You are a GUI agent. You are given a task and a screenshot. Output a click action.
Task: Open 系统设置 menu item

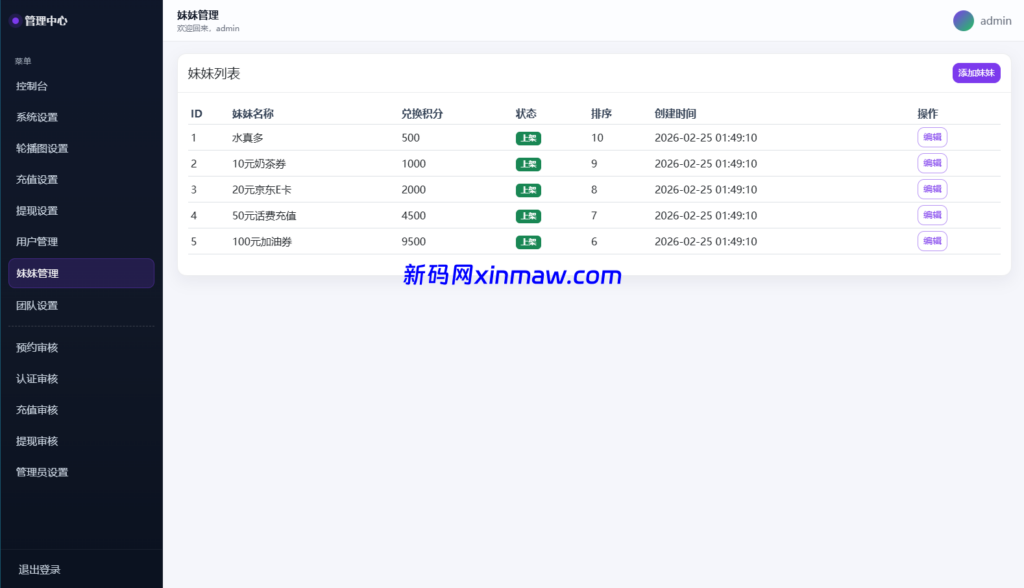click(37, 118)
